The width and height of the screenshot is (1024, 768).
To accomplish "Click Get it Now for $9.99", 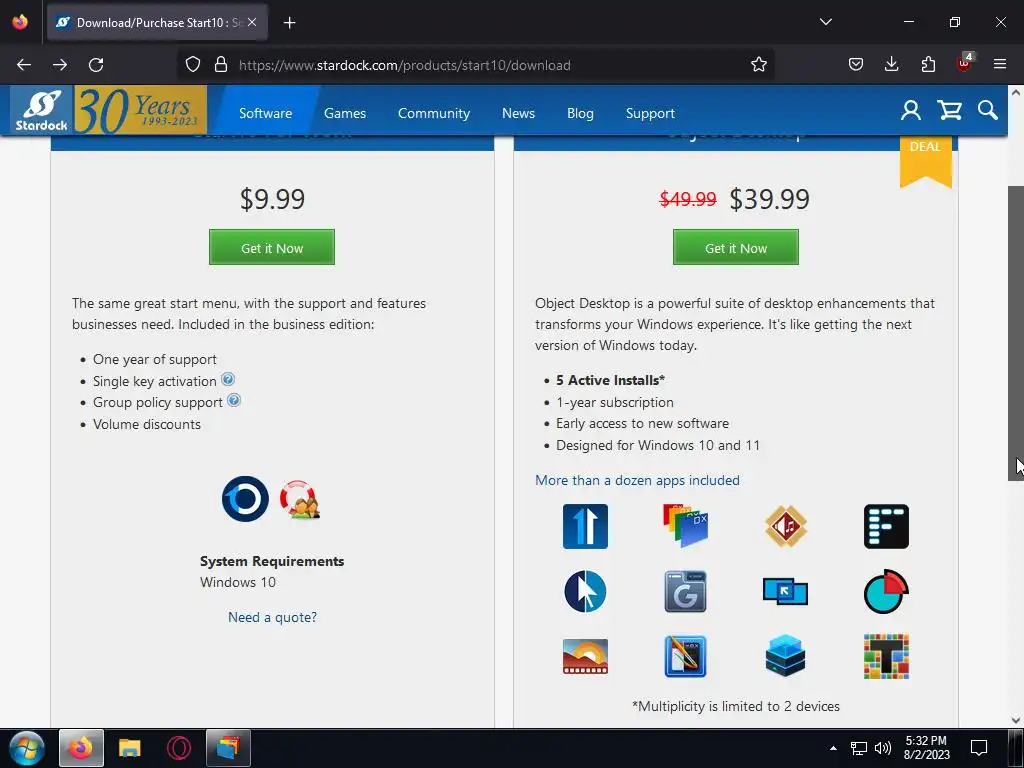I will pos(272,248).
